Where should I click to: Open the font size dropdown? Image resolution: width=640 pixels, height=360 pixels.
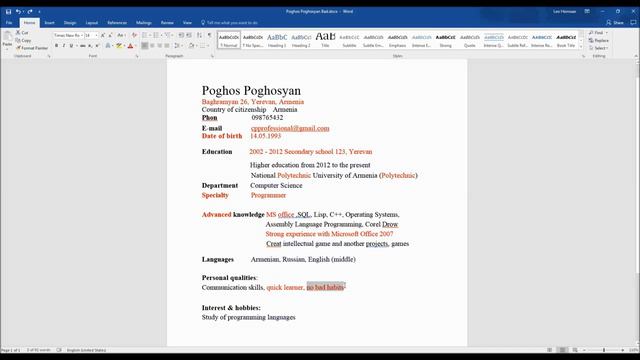pos(96,36)
